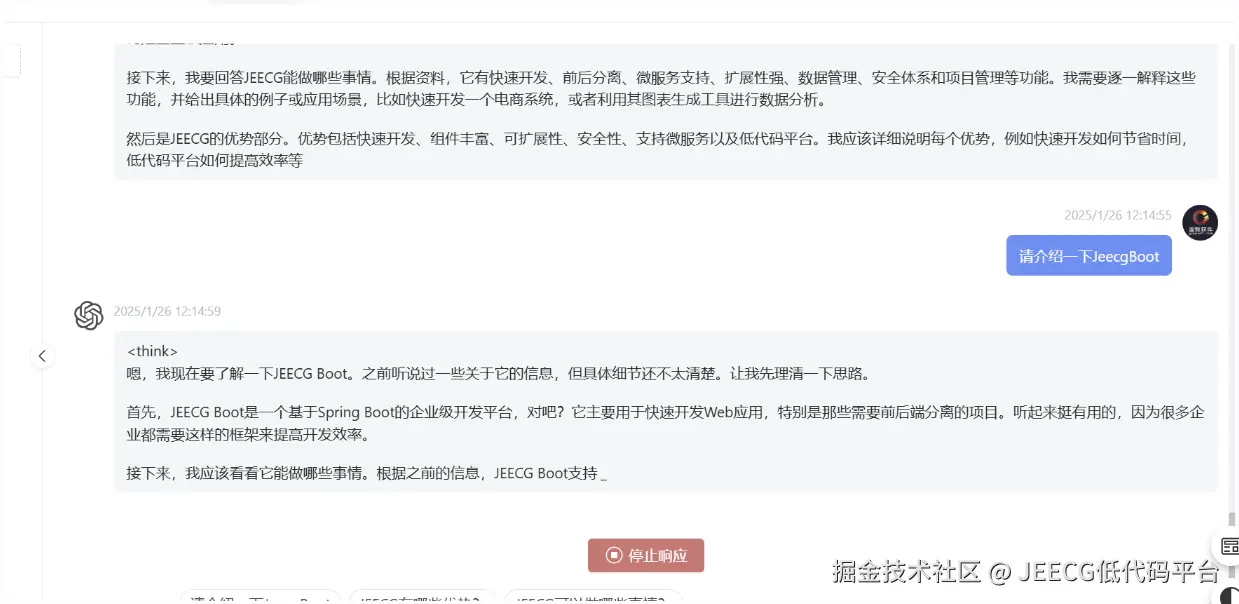Click the streaming reply ending with JEECG Boot支持
Screen dimensions: 1239x604
point(665,411)
